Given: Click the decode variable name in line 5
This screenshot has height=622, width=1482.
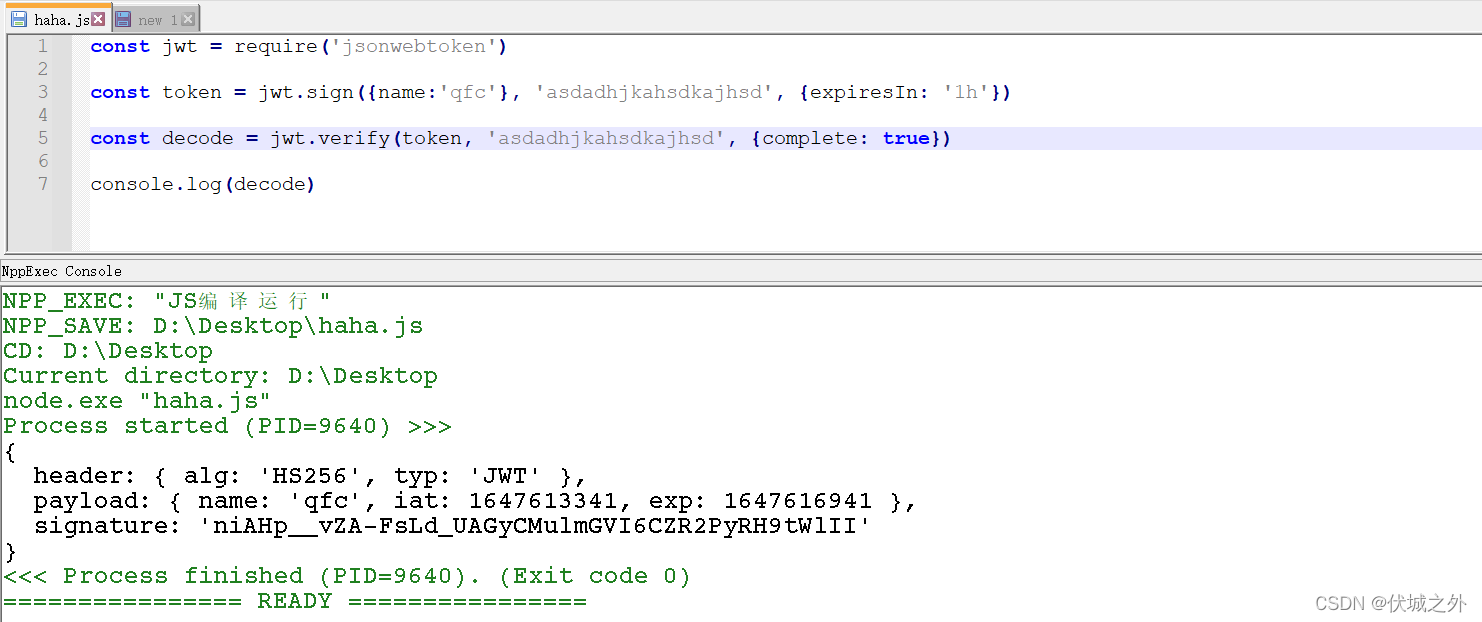Looking at the screenshot, I should coord(198,138).
